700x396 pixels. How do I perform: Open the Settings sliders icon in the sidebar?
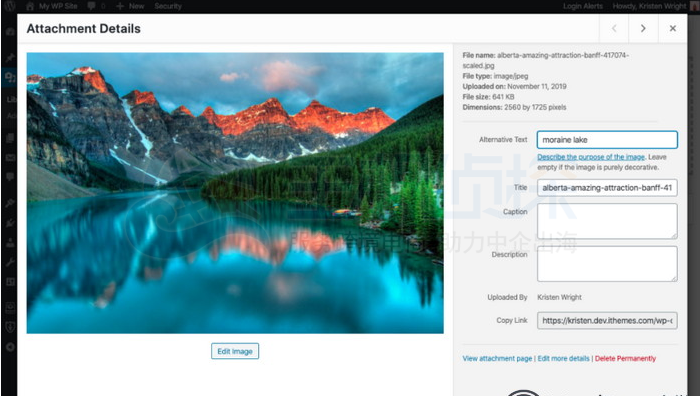[x=10, y=282]
